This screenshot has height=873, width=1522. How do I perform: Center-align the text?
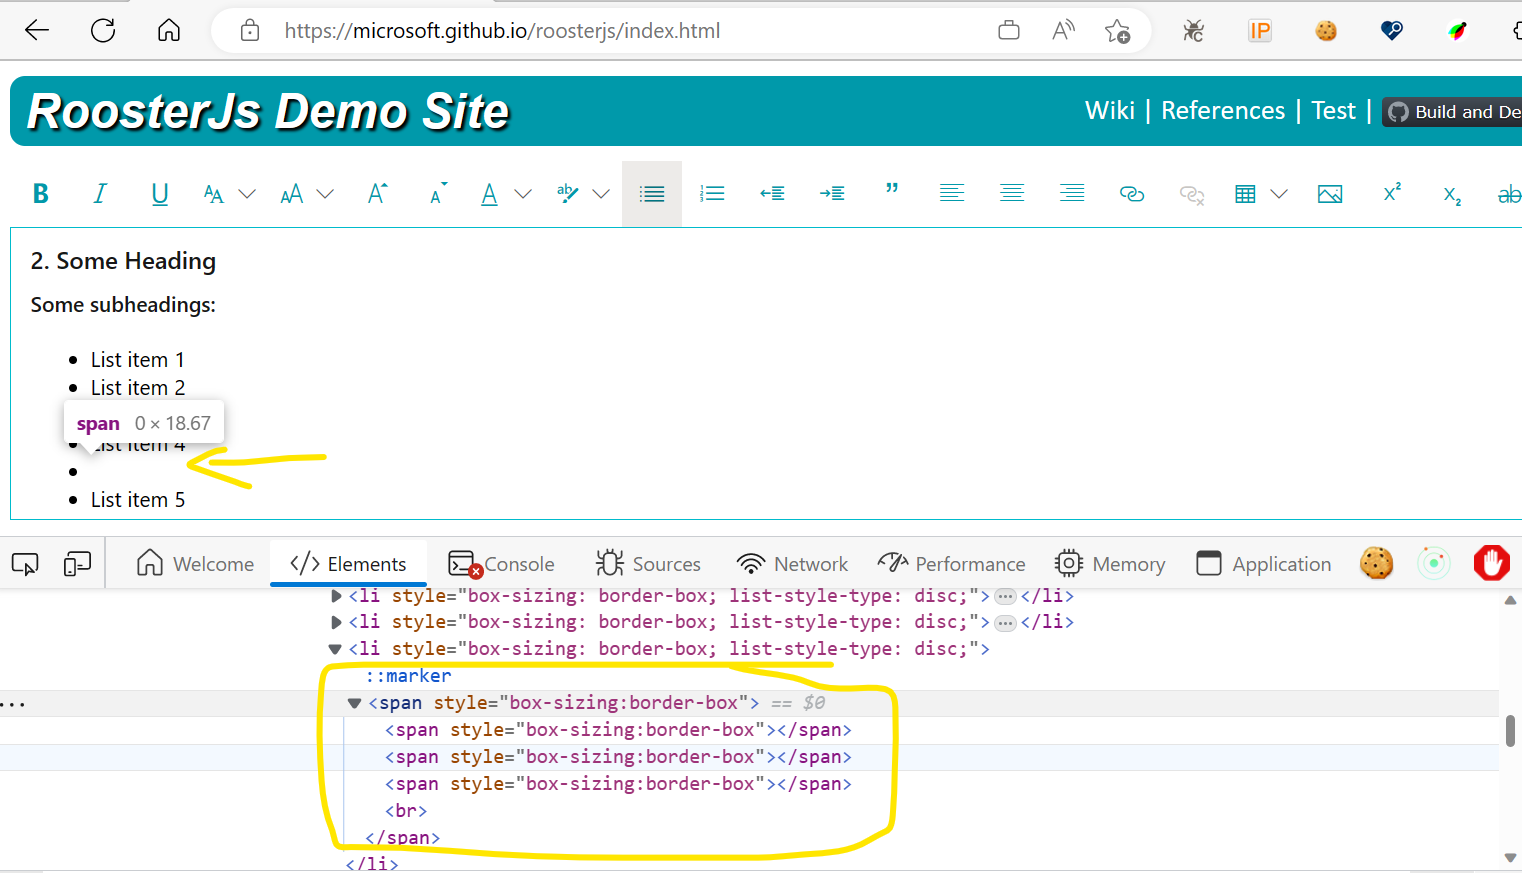click(x=1012, y=193)
